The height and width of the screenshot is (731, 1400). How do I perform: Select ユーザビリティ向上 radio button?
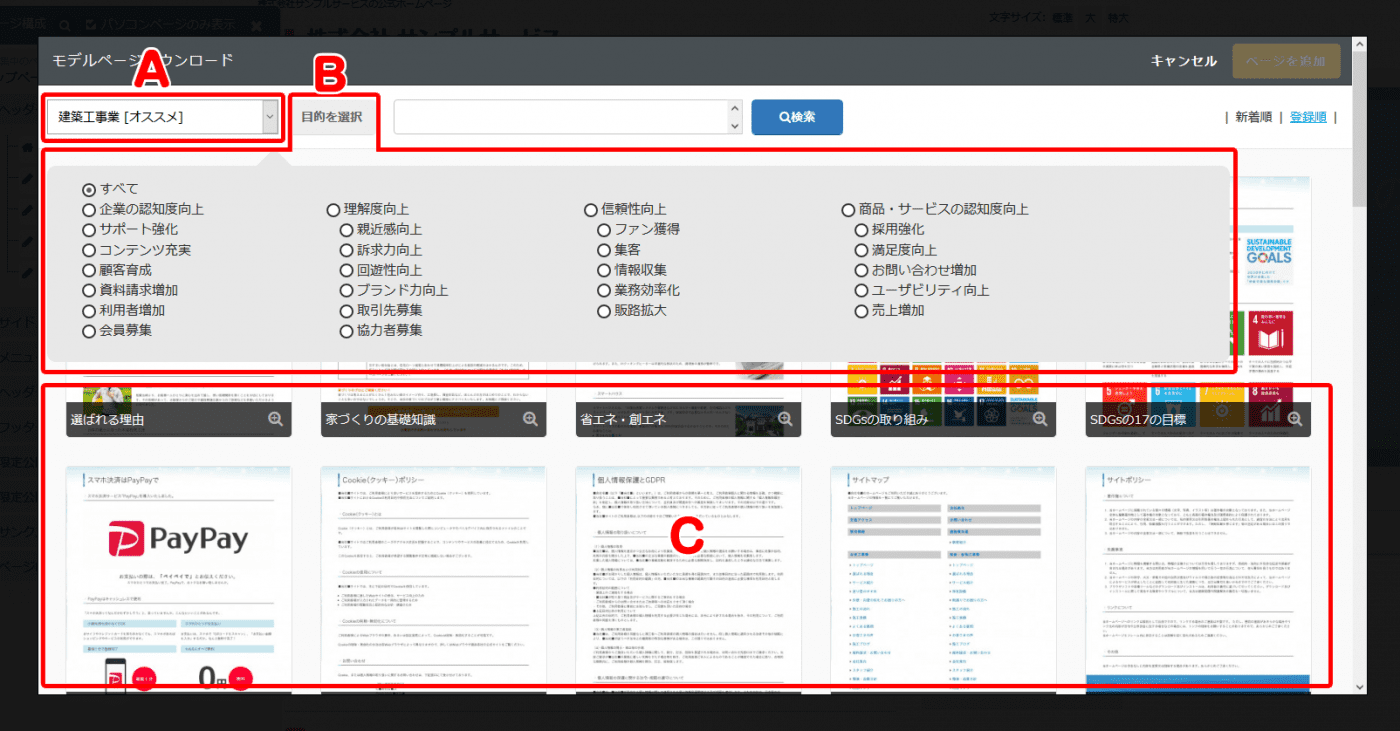click(x=862, y=290)
